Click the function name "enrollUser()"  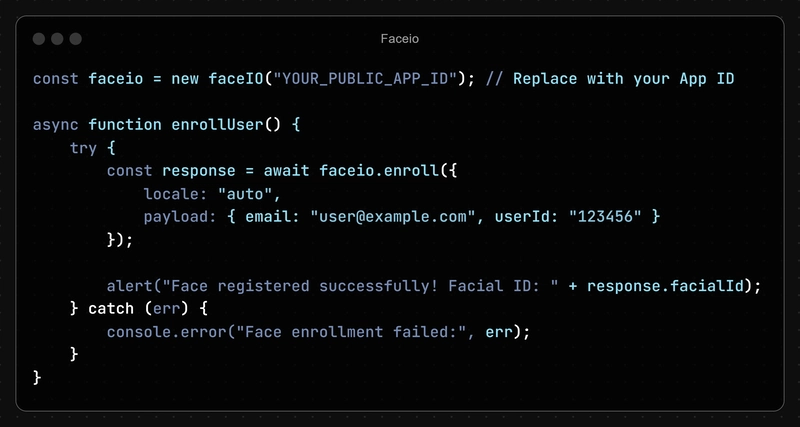[226, 125]
